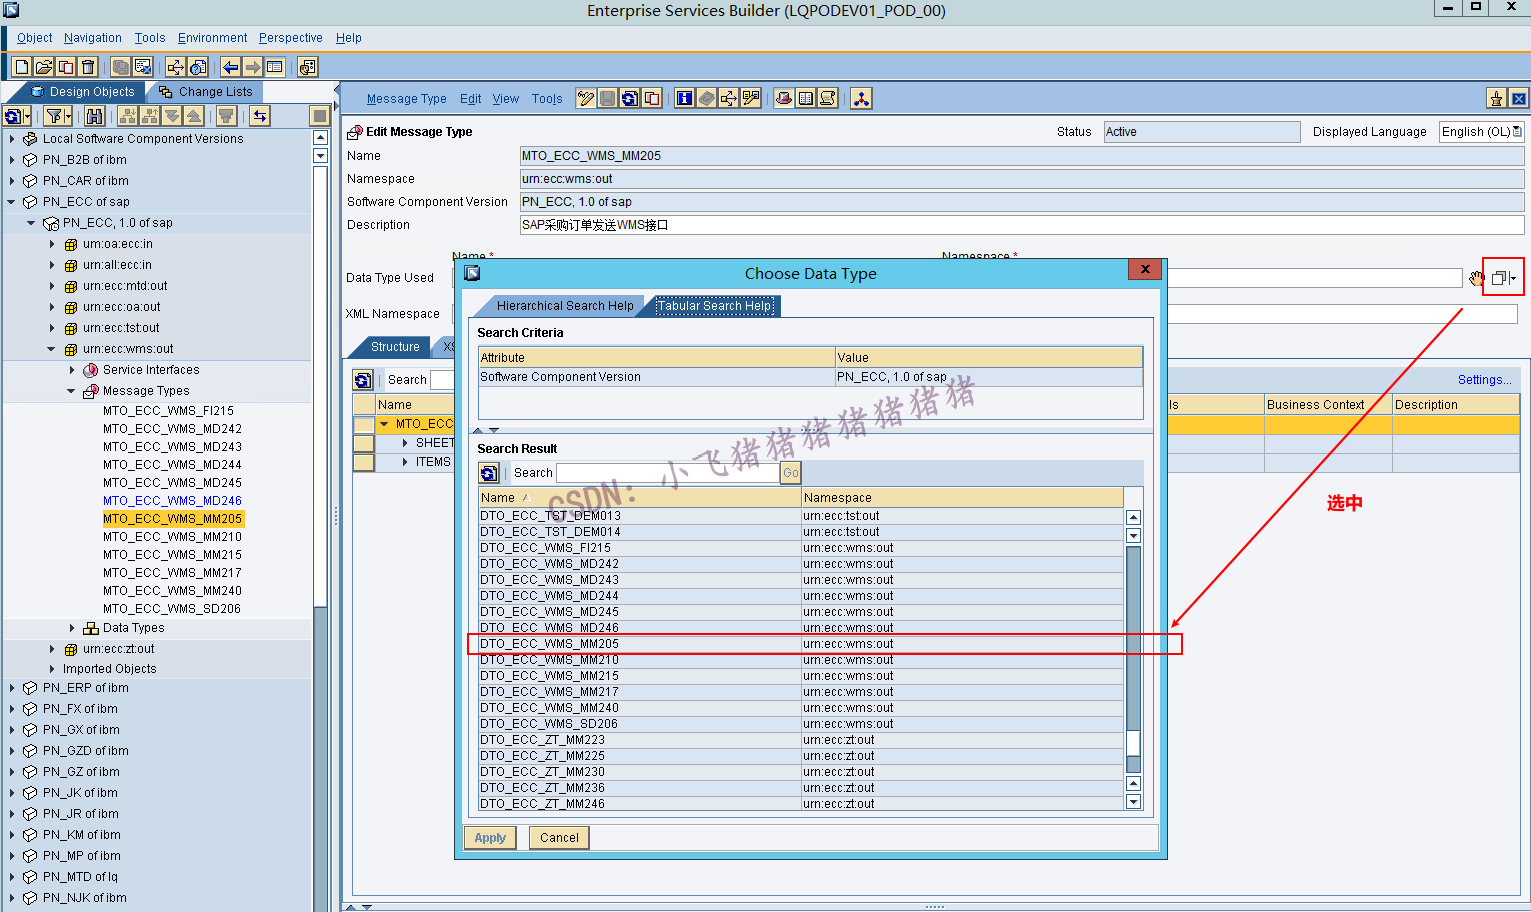Select DTO_ECC_TST_DEM014 result row
This screenshot has height=912, width=1531.
pyautogui.click(x=801, y=532)
